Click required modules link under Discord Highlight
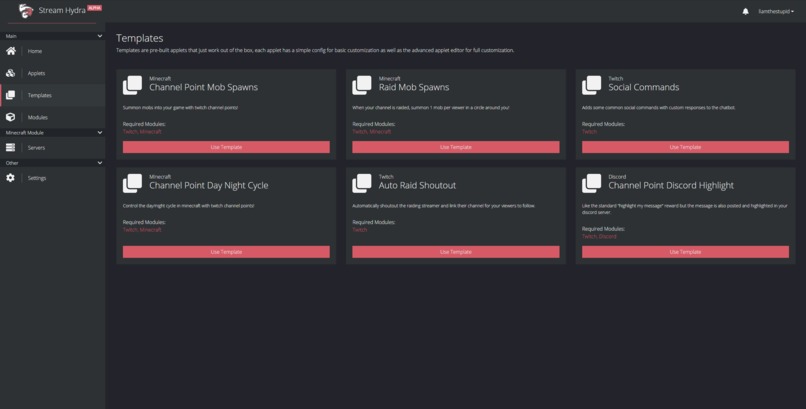Image resolution: width=806 pixels, height=409 pixels. pos(599,236)
